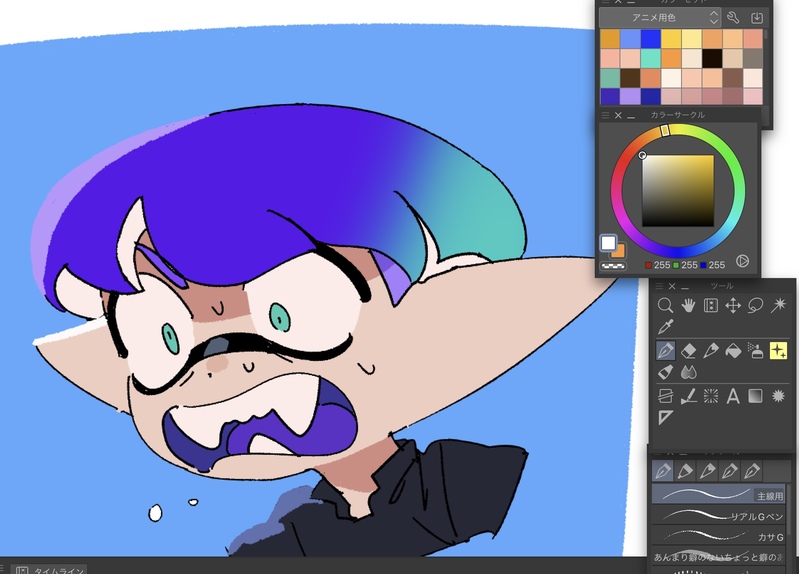This screenshot has width=799, height=574.
Task: Switch to fifth sub tool group tab
Action: (752, 471)
